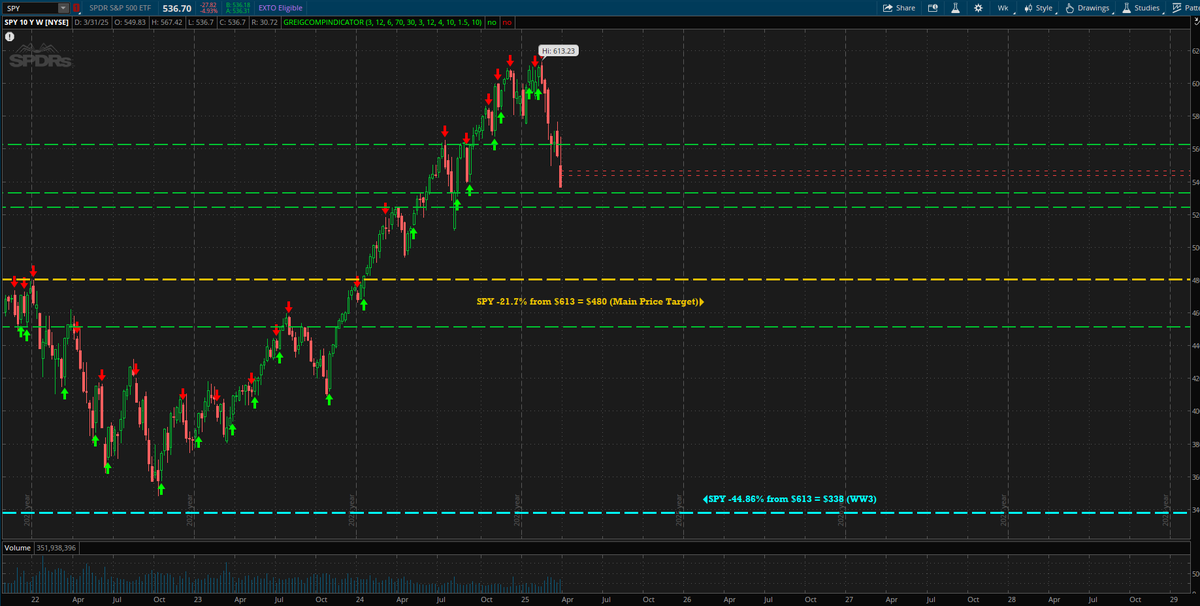The width and height of the screenshot is (1200, 606).
Task: Select the yellow Main Price Target annotation
Action: [x=590, y=300]
